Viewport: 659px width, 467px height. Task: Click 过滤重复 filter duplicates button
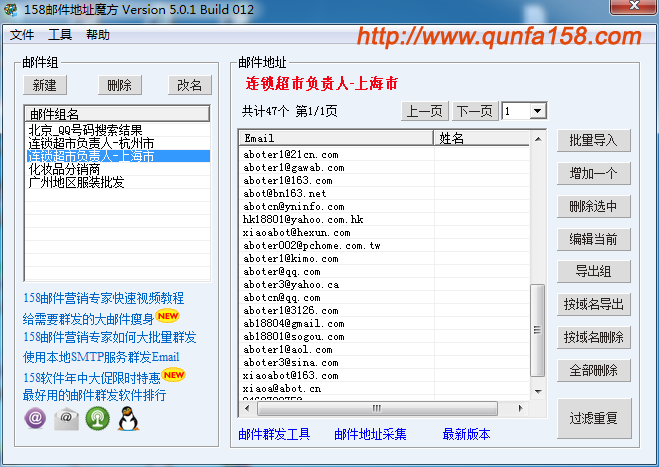click(x=594, y=418)
